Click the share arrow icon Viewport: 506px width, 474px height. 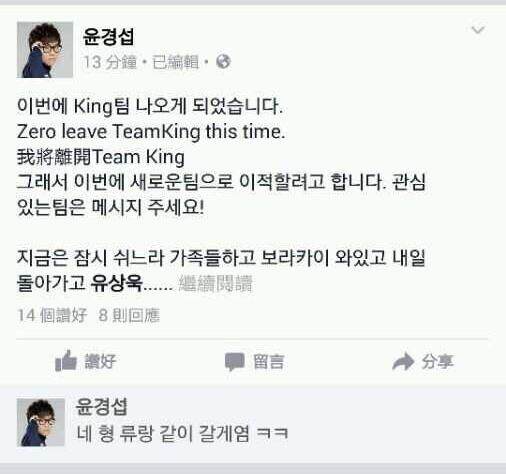point(403,362)
